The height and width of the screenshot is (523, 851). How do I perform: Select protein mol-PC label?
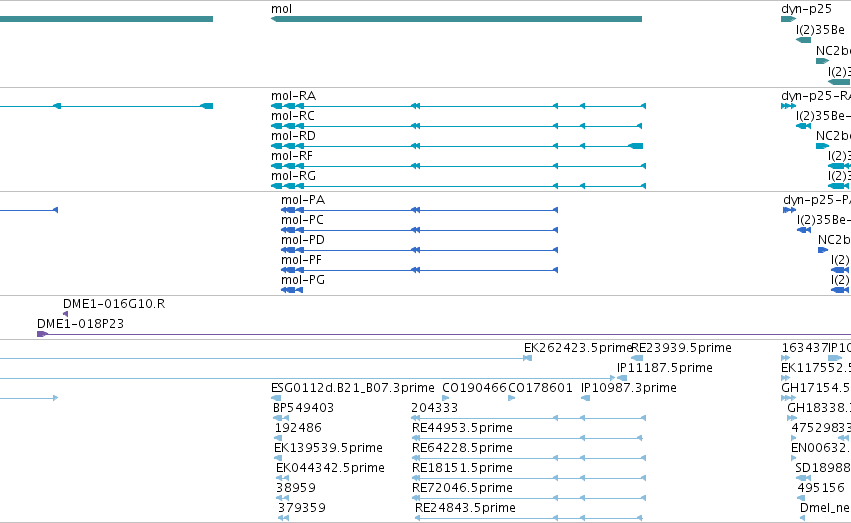point(302,220)
